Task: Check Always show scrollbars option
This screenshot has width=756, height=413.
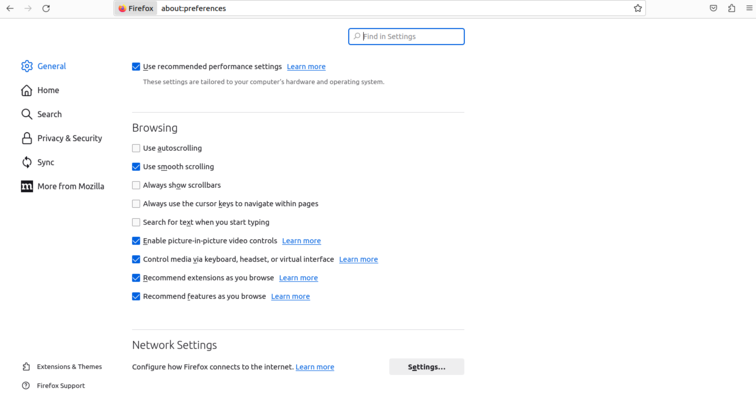Action: (136, 185)
